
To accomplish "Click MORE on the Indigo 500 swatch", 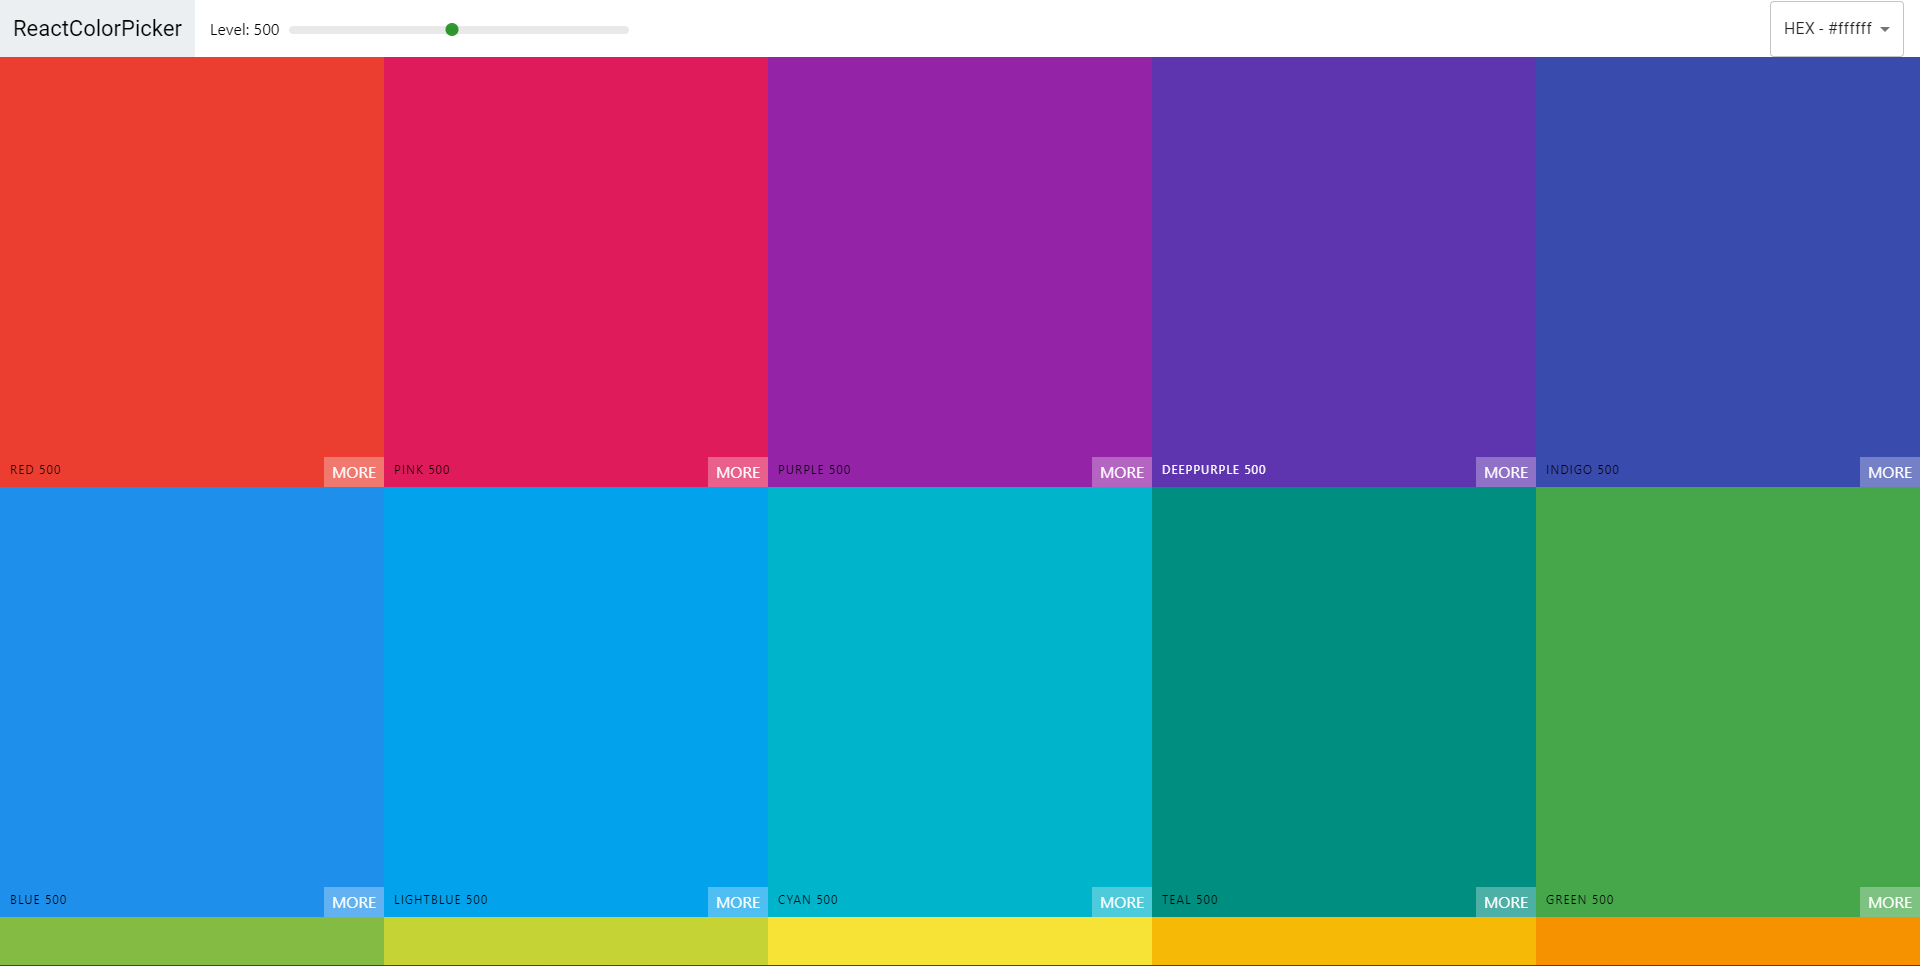I will click(x=1889, y=472).
